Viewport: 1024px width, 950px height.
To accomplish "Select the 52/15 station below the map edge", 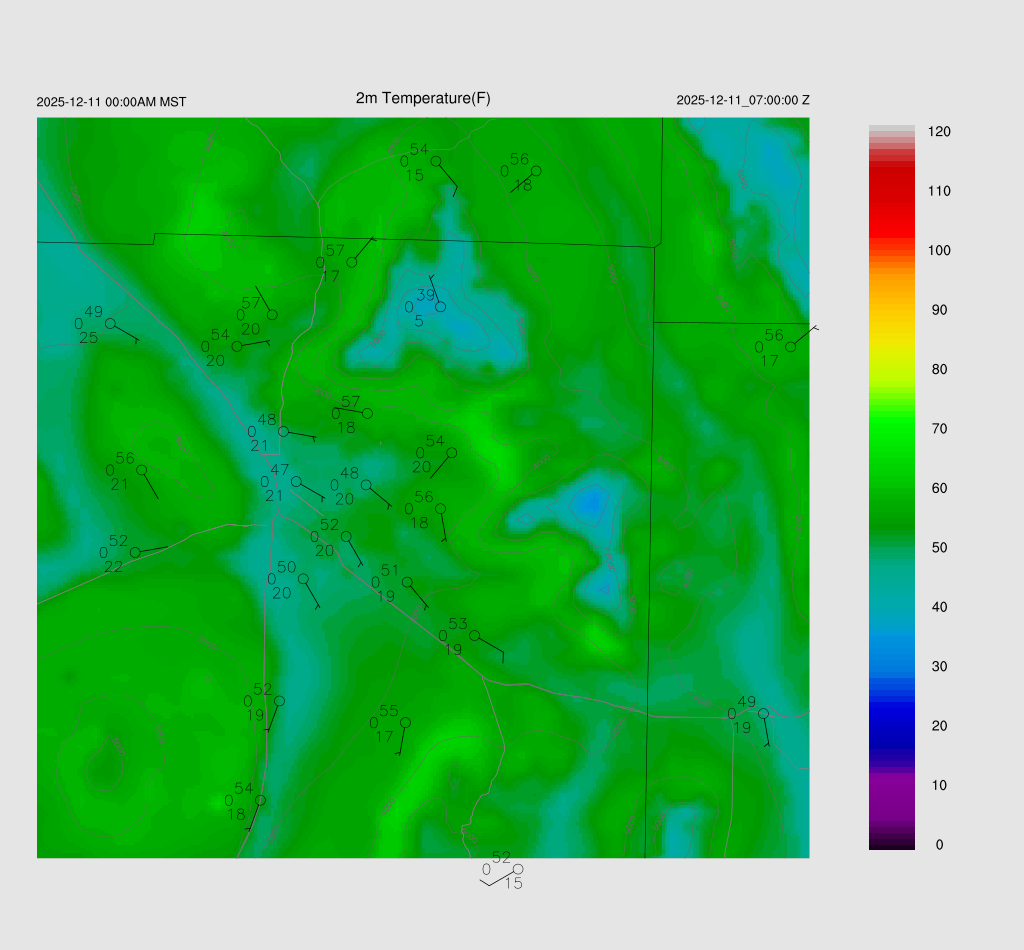I will point(518,869).
